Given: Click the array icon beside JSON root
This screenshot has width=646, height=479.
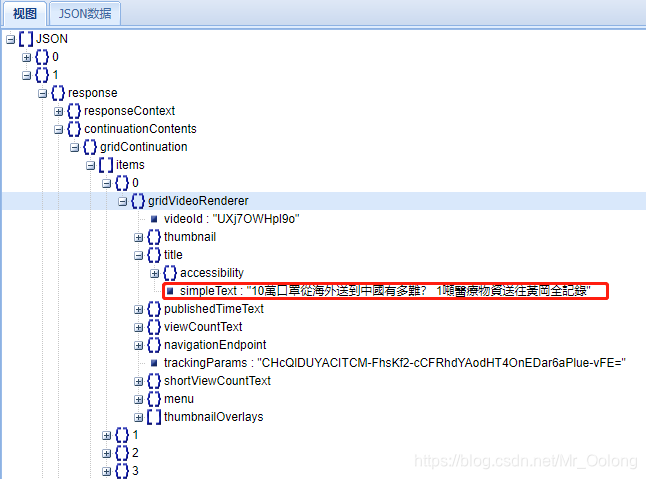Looking at the screenshot, I should (x=26, y=39).
